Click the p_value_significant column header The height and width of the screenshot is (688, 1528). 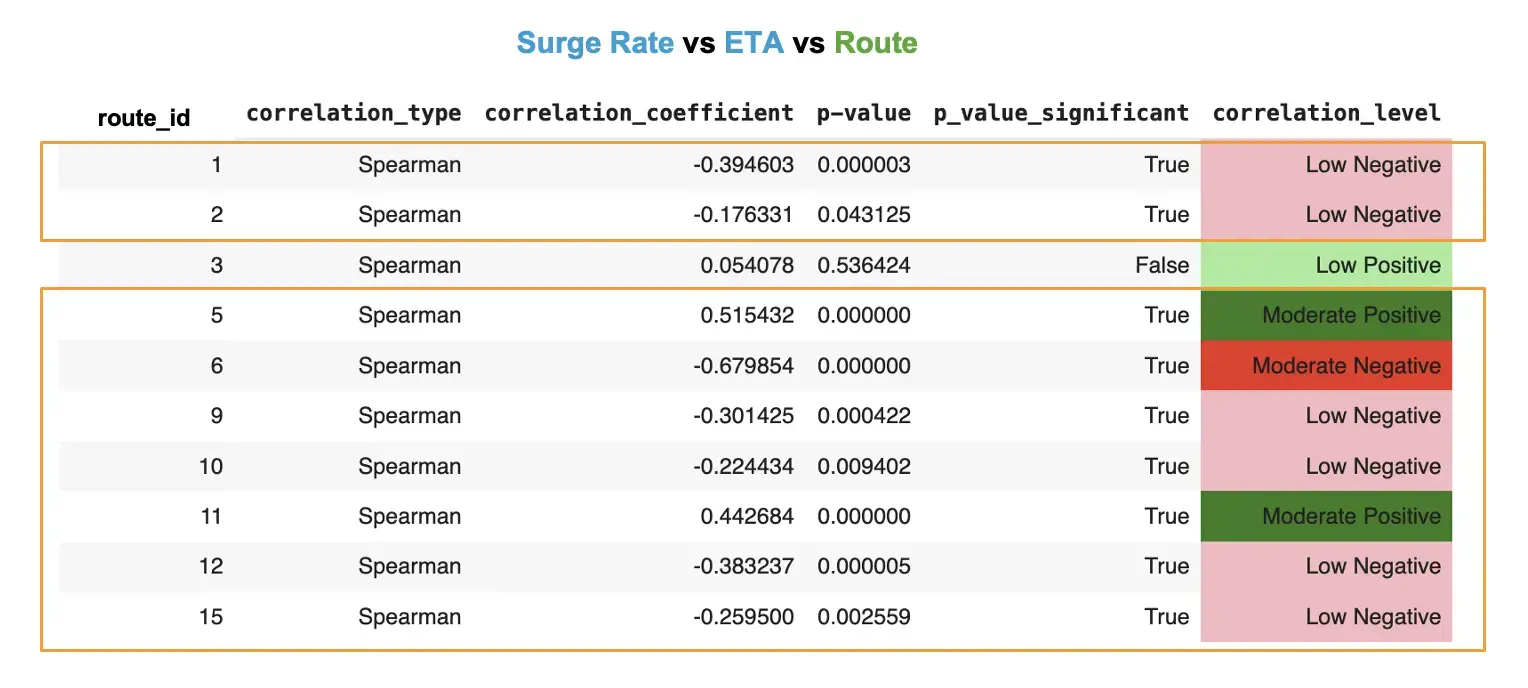pyautogui.click(x=1062, y=113)
